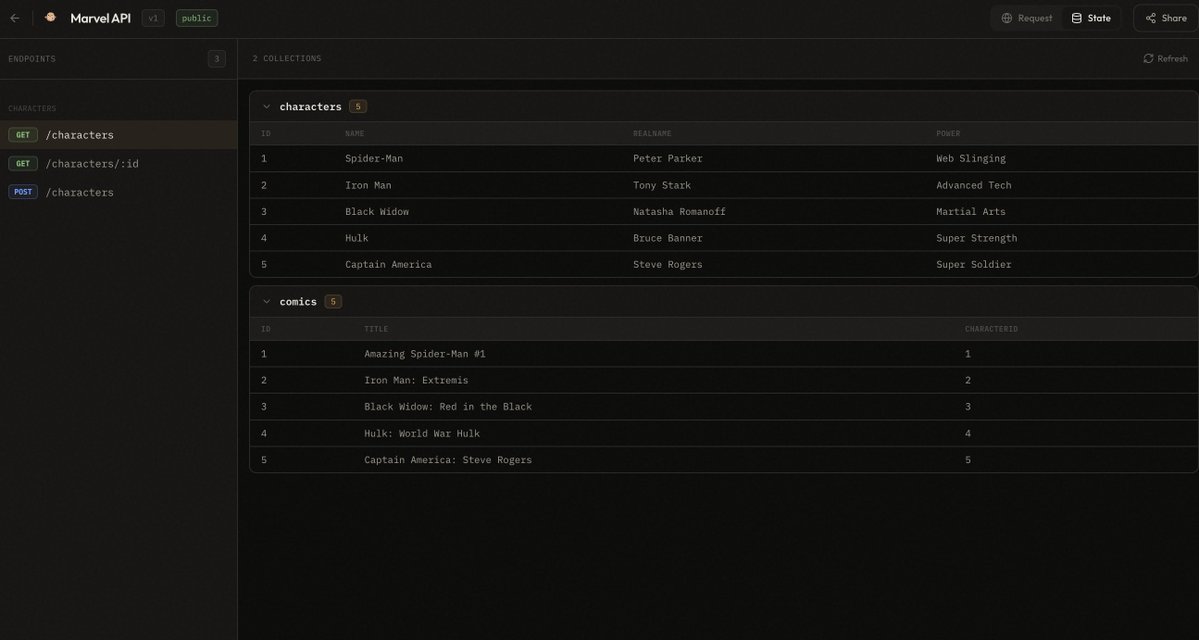
Task: Click the comics collection count badge
Action: point(333,302)
